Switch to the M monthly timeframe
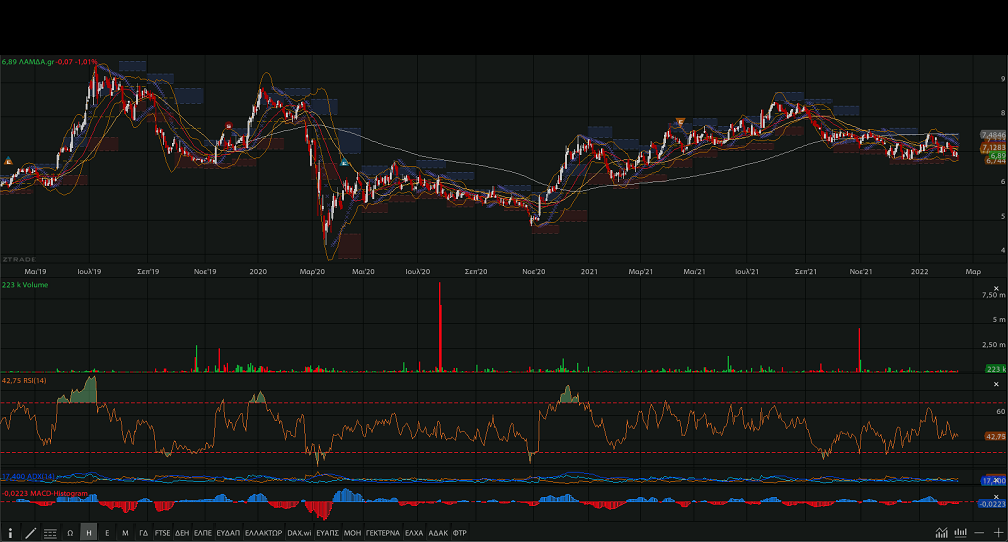1008x542 pixels. [x=125, y=533]
